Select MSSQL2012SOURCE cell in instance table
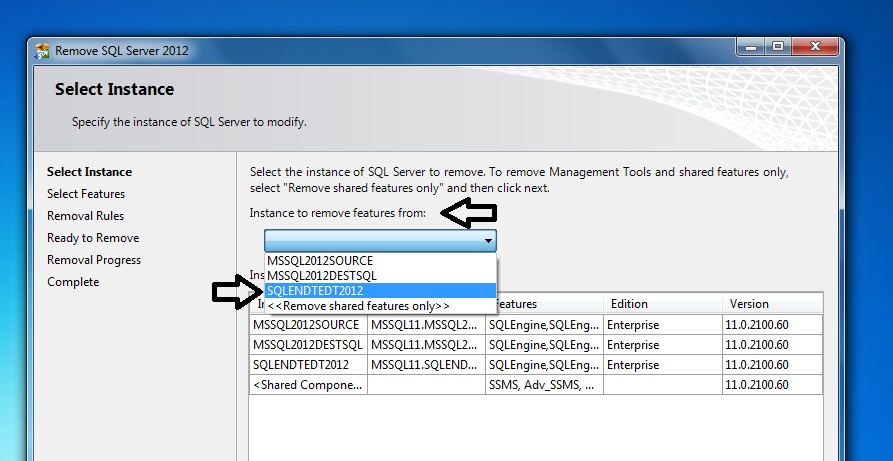Screen dimensions: 893x461 pyautogui.click(x=309, y=325)
